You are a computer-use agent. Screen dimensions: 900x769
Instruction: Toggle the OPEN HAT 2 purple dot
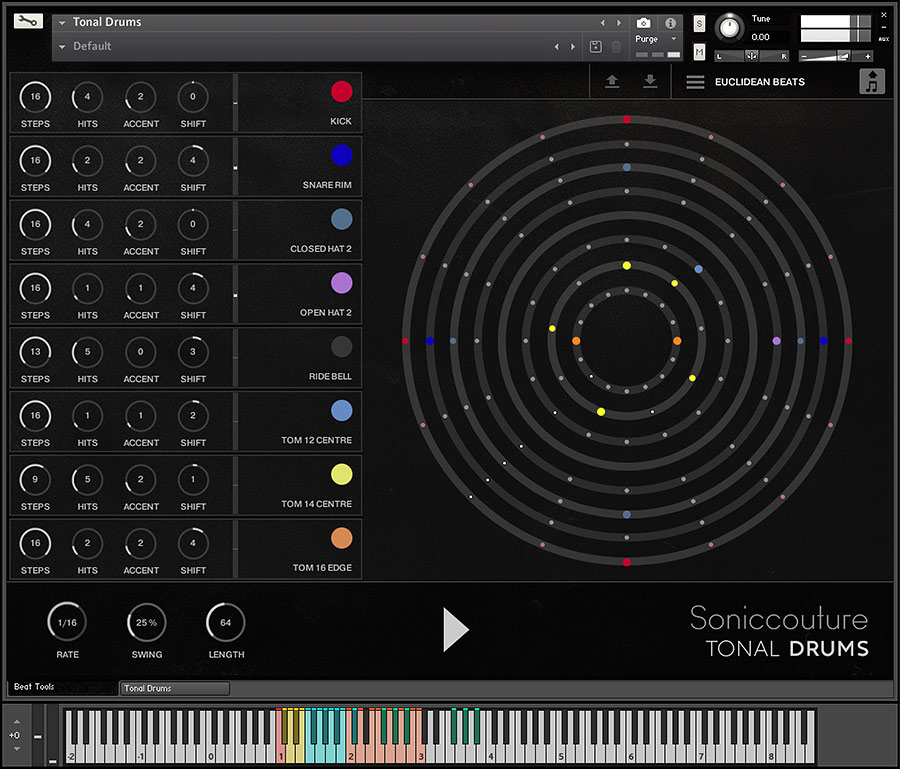click(x=342, y=283)
